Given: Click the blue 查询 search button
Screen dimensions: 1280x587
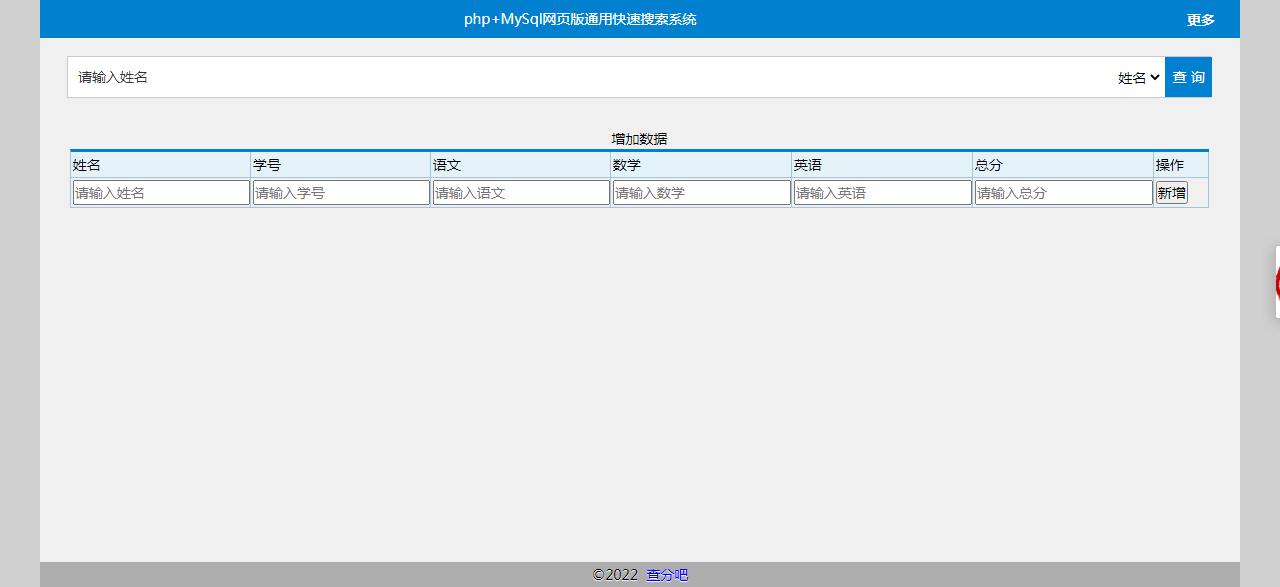Looking at the screenshot, I should pyautogui.click(x=1188, y=77).
